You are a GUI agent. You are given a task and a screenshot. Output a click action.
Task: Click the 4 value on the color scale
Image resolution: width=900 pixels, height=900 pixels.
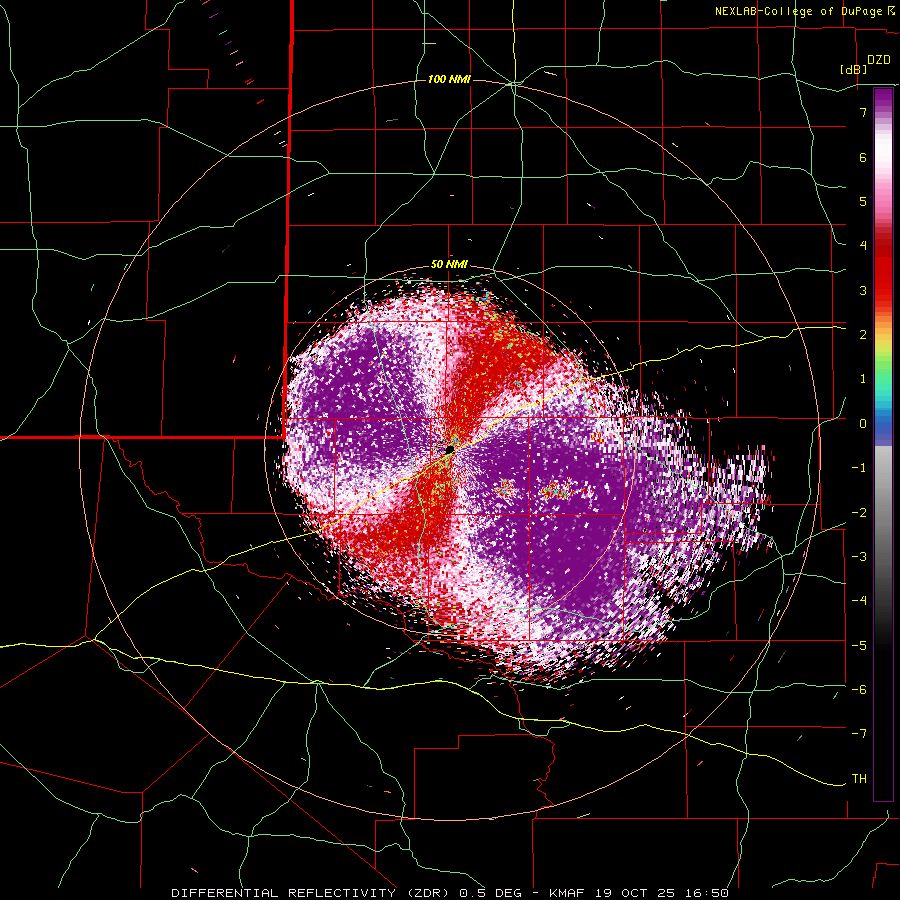863,246
